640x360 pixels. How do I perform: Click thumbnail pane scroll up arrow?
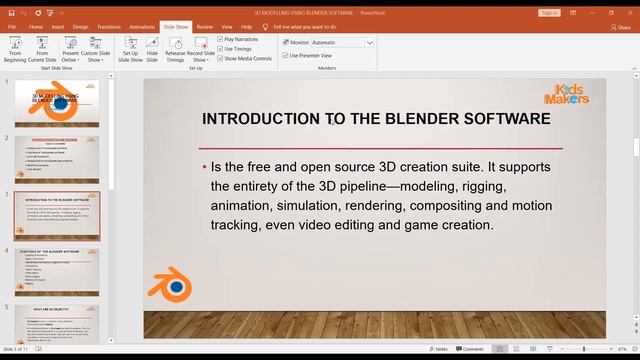tap(111, 76)
